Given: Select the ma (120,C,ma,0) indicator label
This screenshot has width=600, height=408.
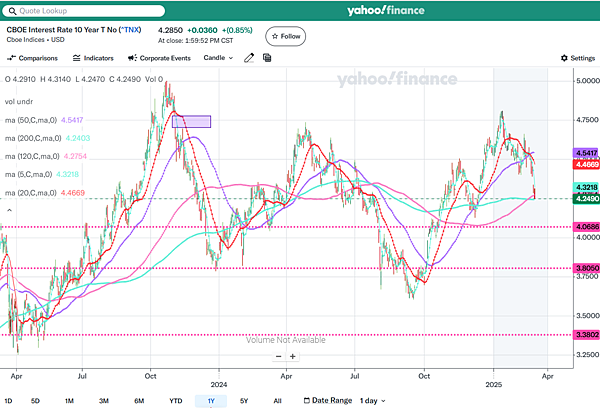Looking at the screenshot, I should pyautogui.click(x=32, y=156).
